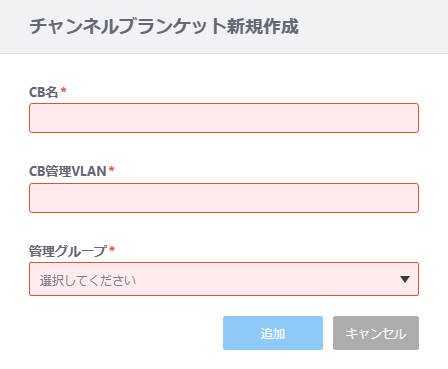Click the red asterisk beside CB名

coord(63,90)
